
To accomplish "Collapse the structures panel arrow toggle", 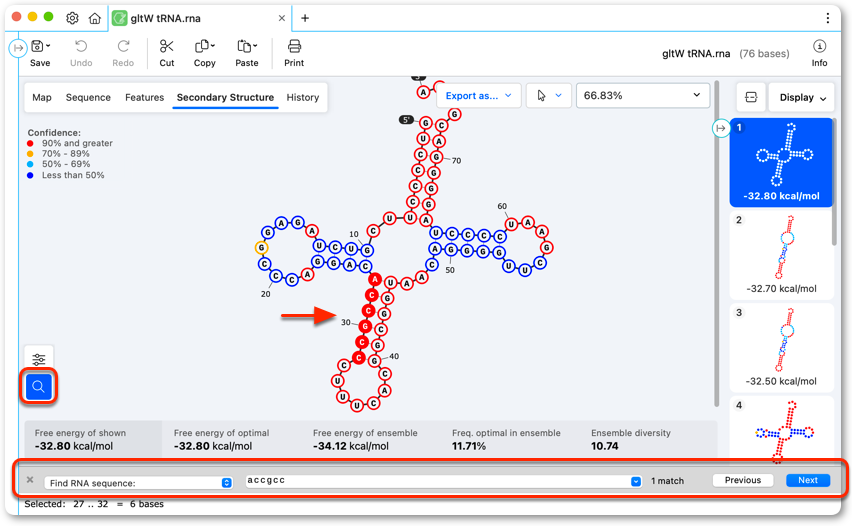I will pos(721,128).
